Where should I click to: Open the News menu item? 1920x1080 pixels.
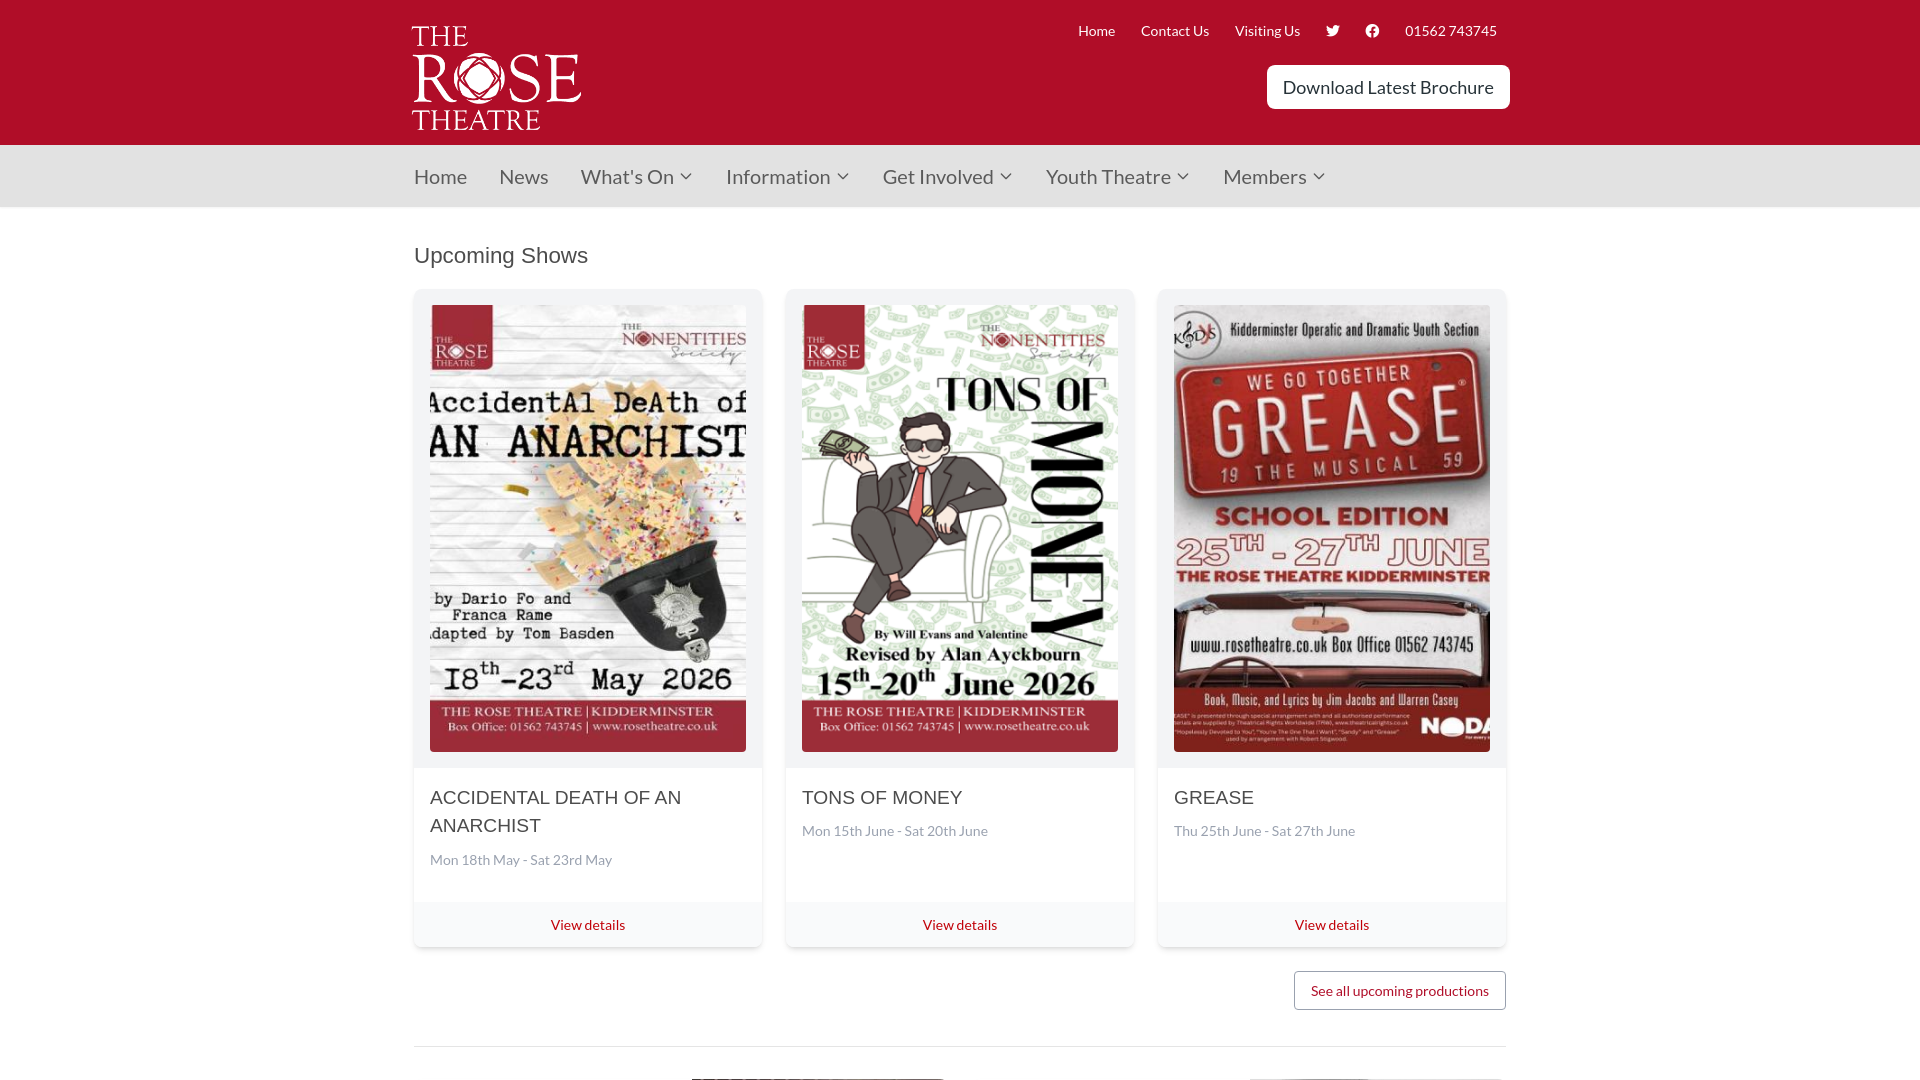point(523,177)
